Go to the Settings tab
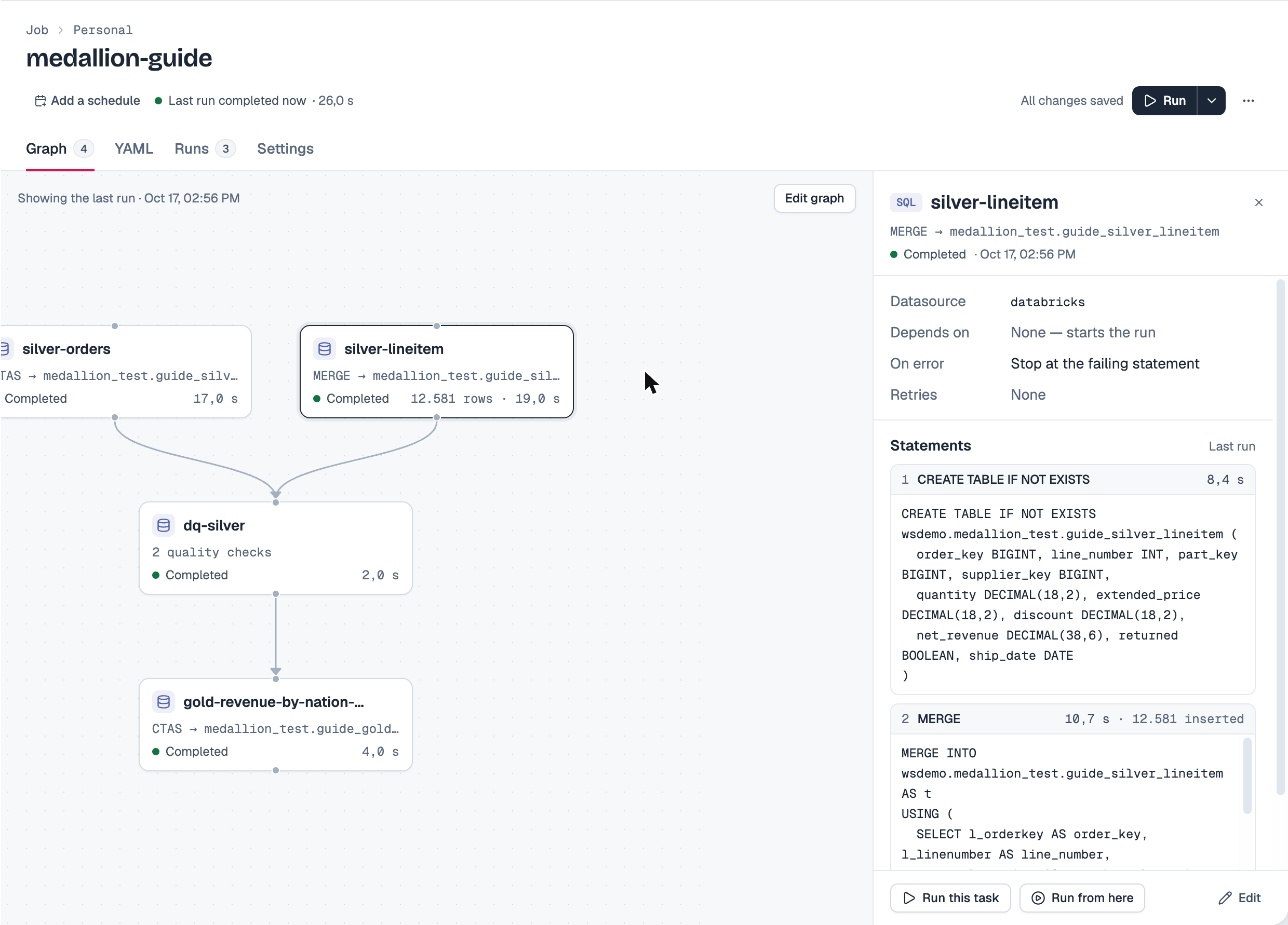 point(285,149)
